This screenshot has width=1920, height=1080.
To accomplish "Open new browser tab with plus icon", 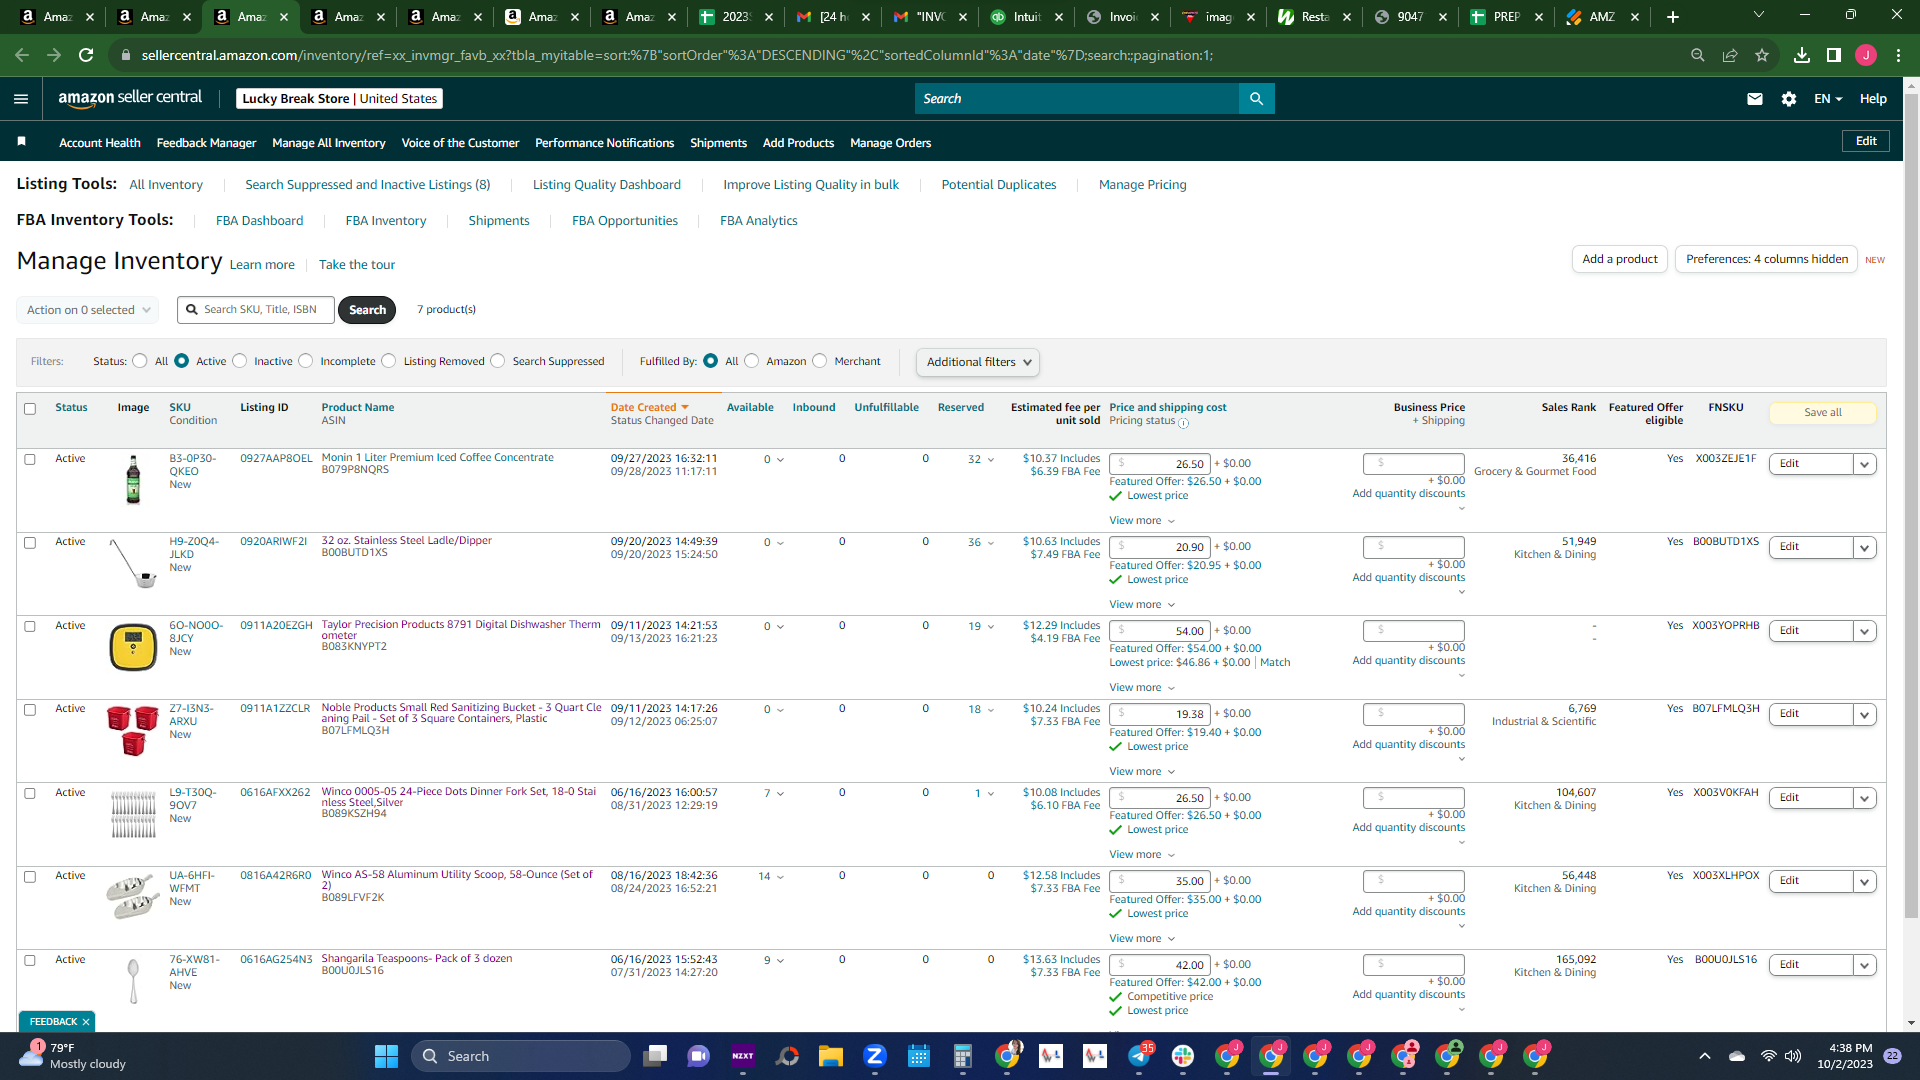I will click(x=1673, y=17).
